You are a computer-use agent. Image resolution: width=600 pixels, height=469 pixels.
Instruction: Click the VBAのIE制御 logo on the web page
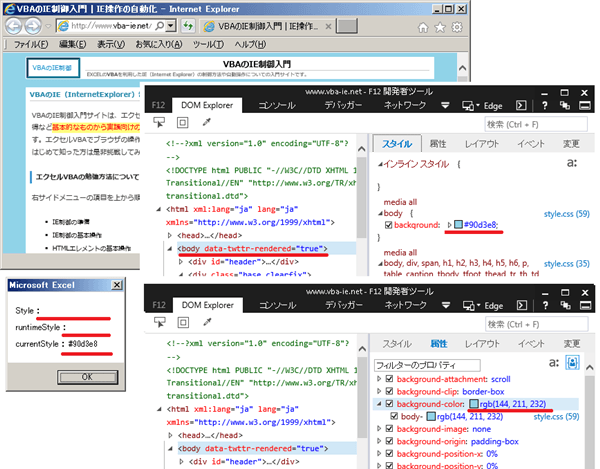click(53, 68)
